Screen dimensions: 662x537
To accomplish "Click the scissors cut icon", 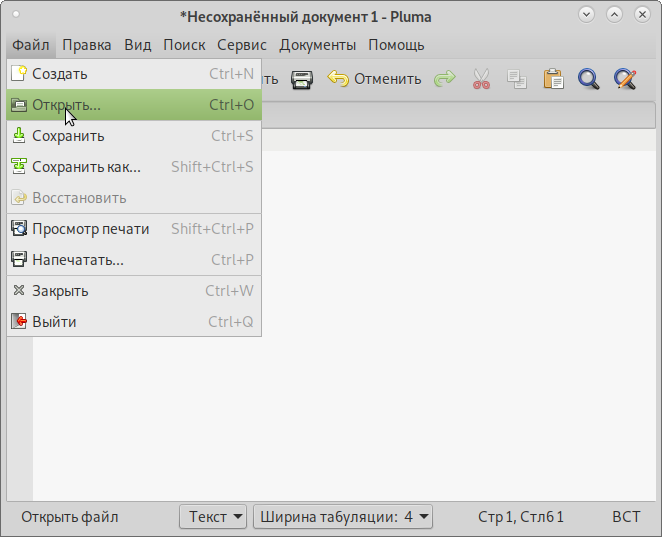I will (481, 79).
